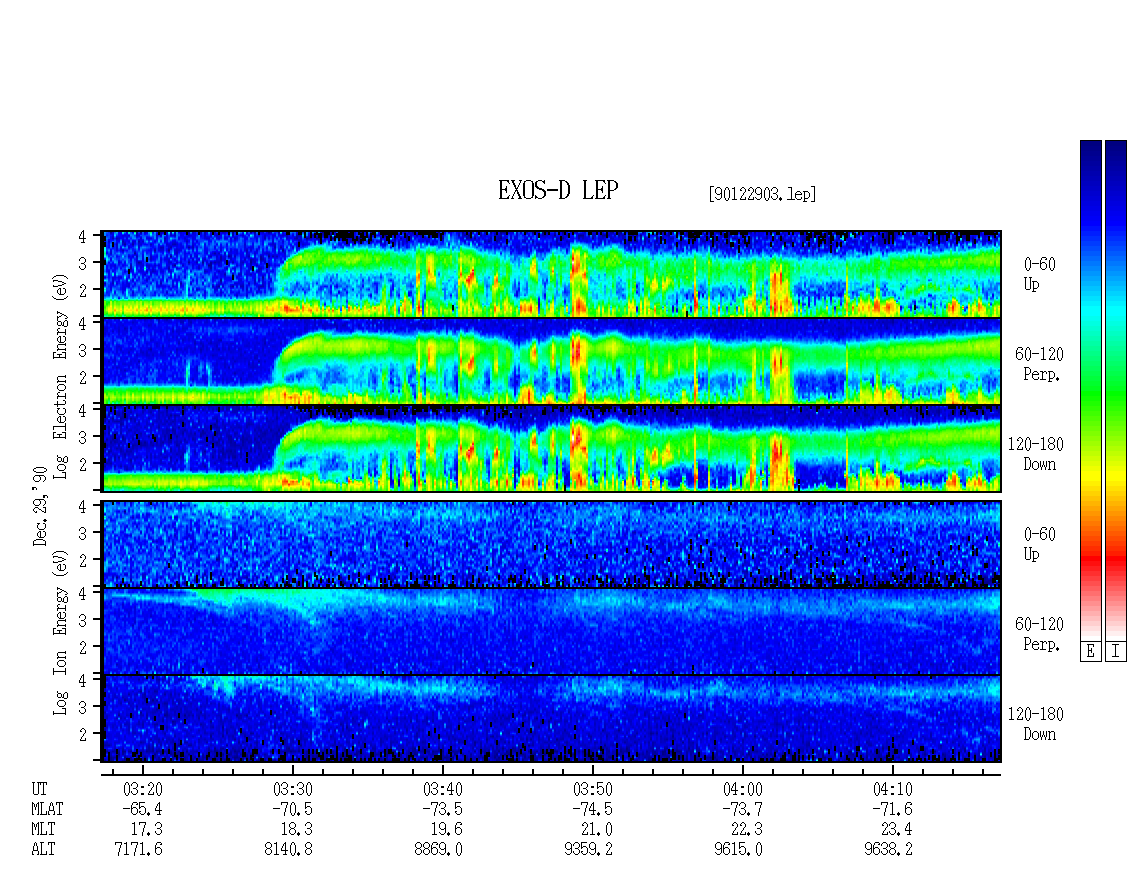Viewport: 1130px width, 875px height.
Task: Click the MLT row label
Action: (43, 830)
